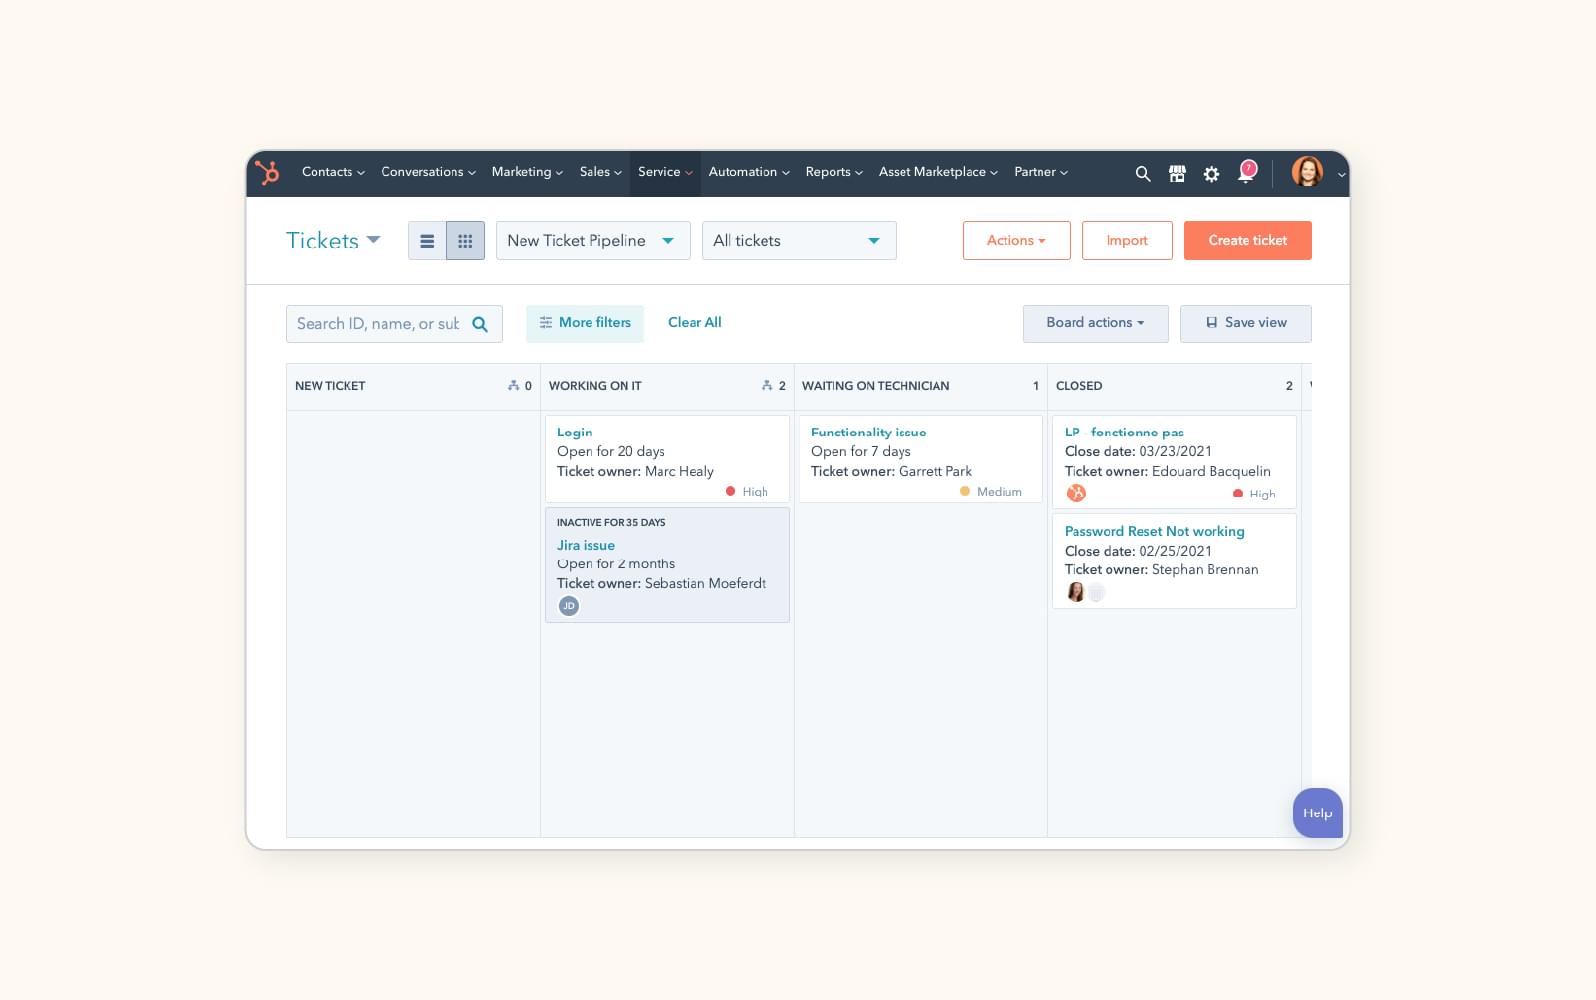The image size is (1596, 1000).
Task: Open the All tickets filter dropdown
Action: coord(799,241)
